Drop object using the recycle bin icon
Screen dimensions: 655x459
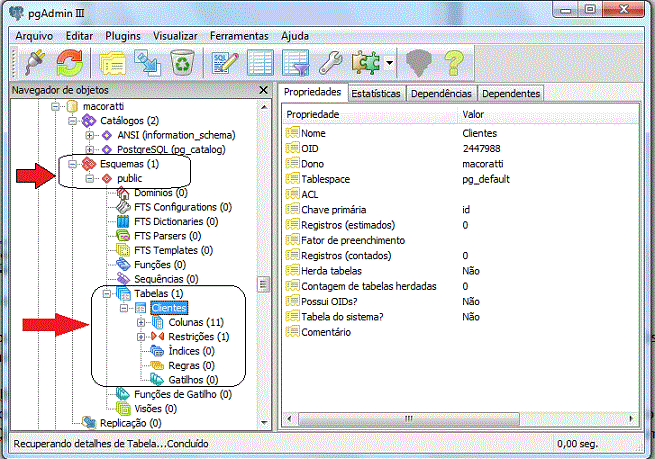click(183, 63)
